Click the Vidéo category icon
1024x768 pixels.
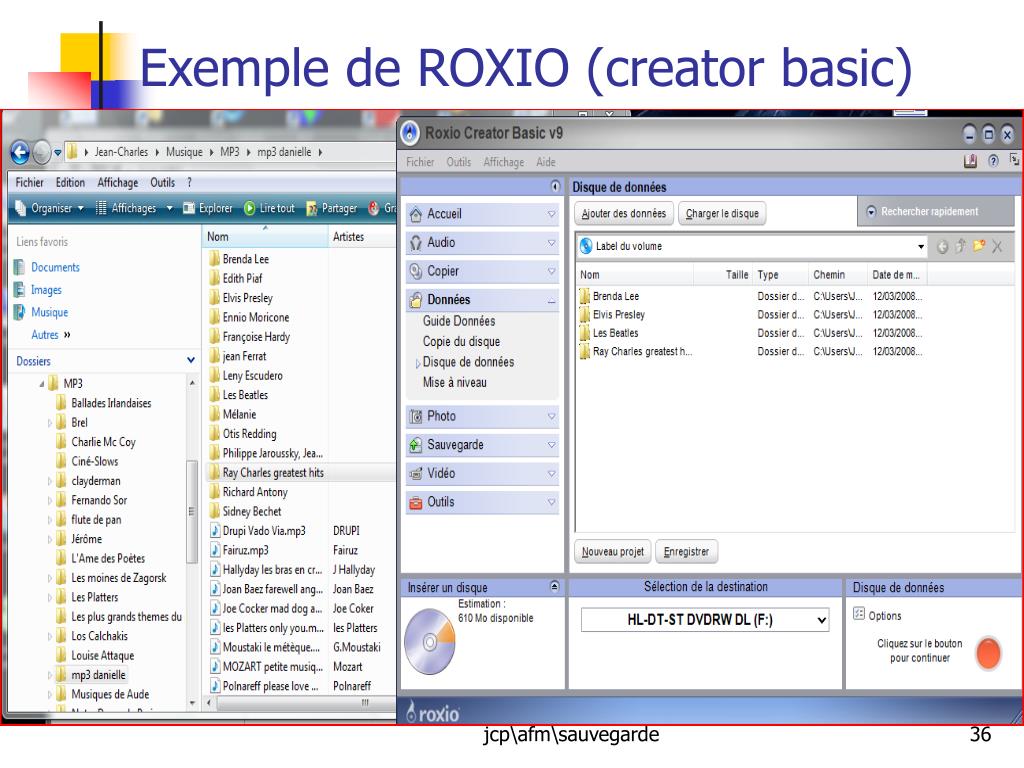(x=416, y=473)
